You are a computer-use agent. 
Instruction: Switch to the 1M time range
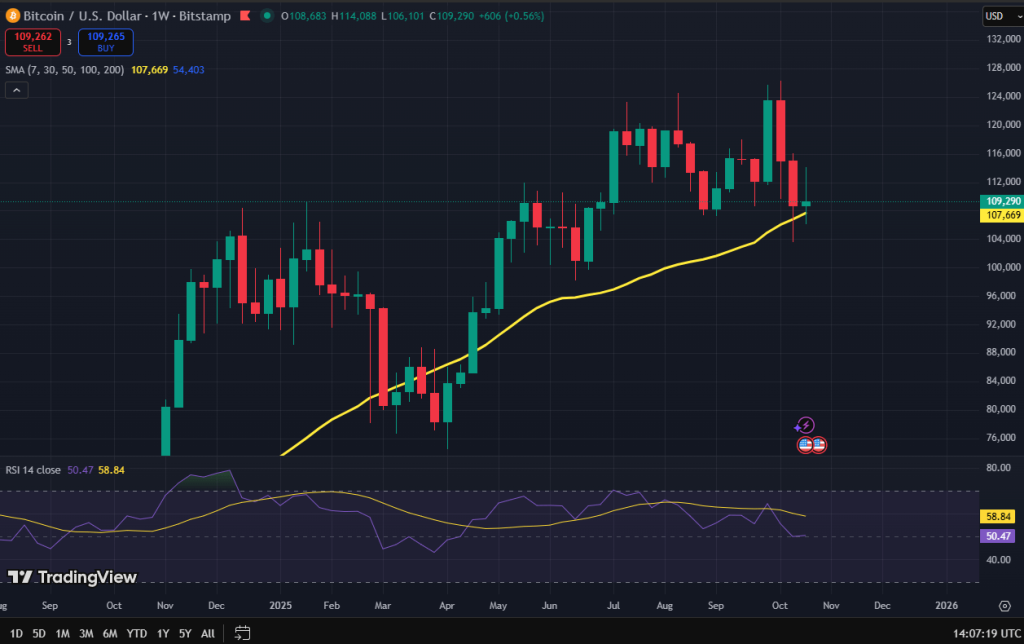[63, 634]
